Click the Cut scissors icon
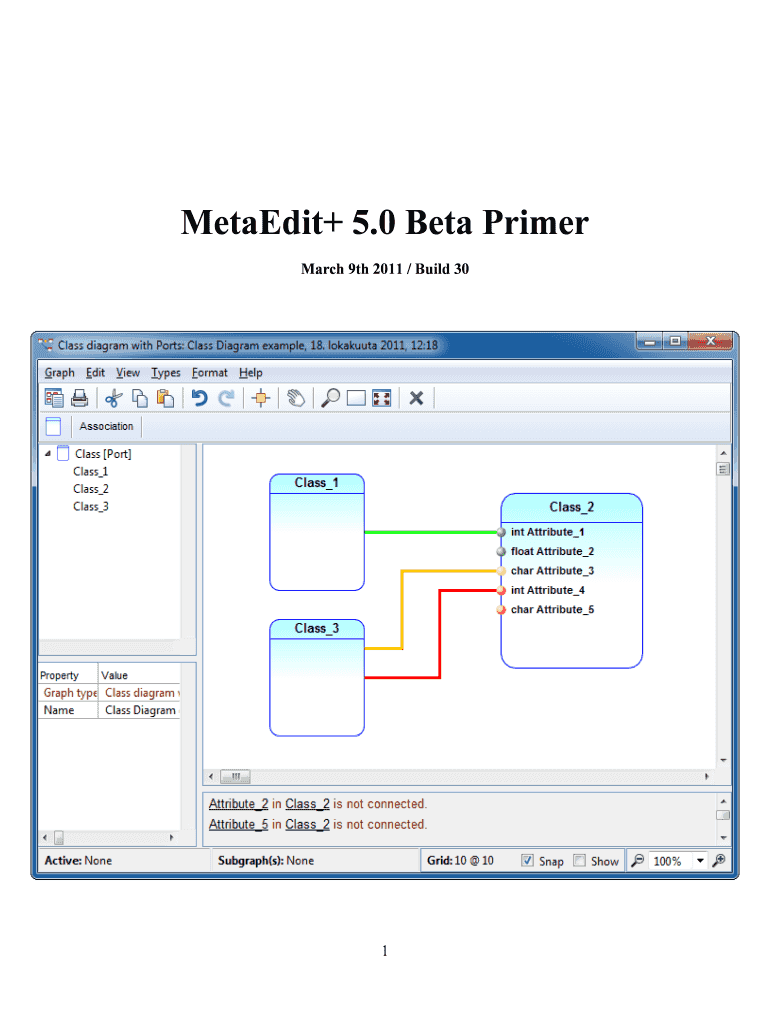The width and height of the screenshot is (770, 1024). point(112,398)
